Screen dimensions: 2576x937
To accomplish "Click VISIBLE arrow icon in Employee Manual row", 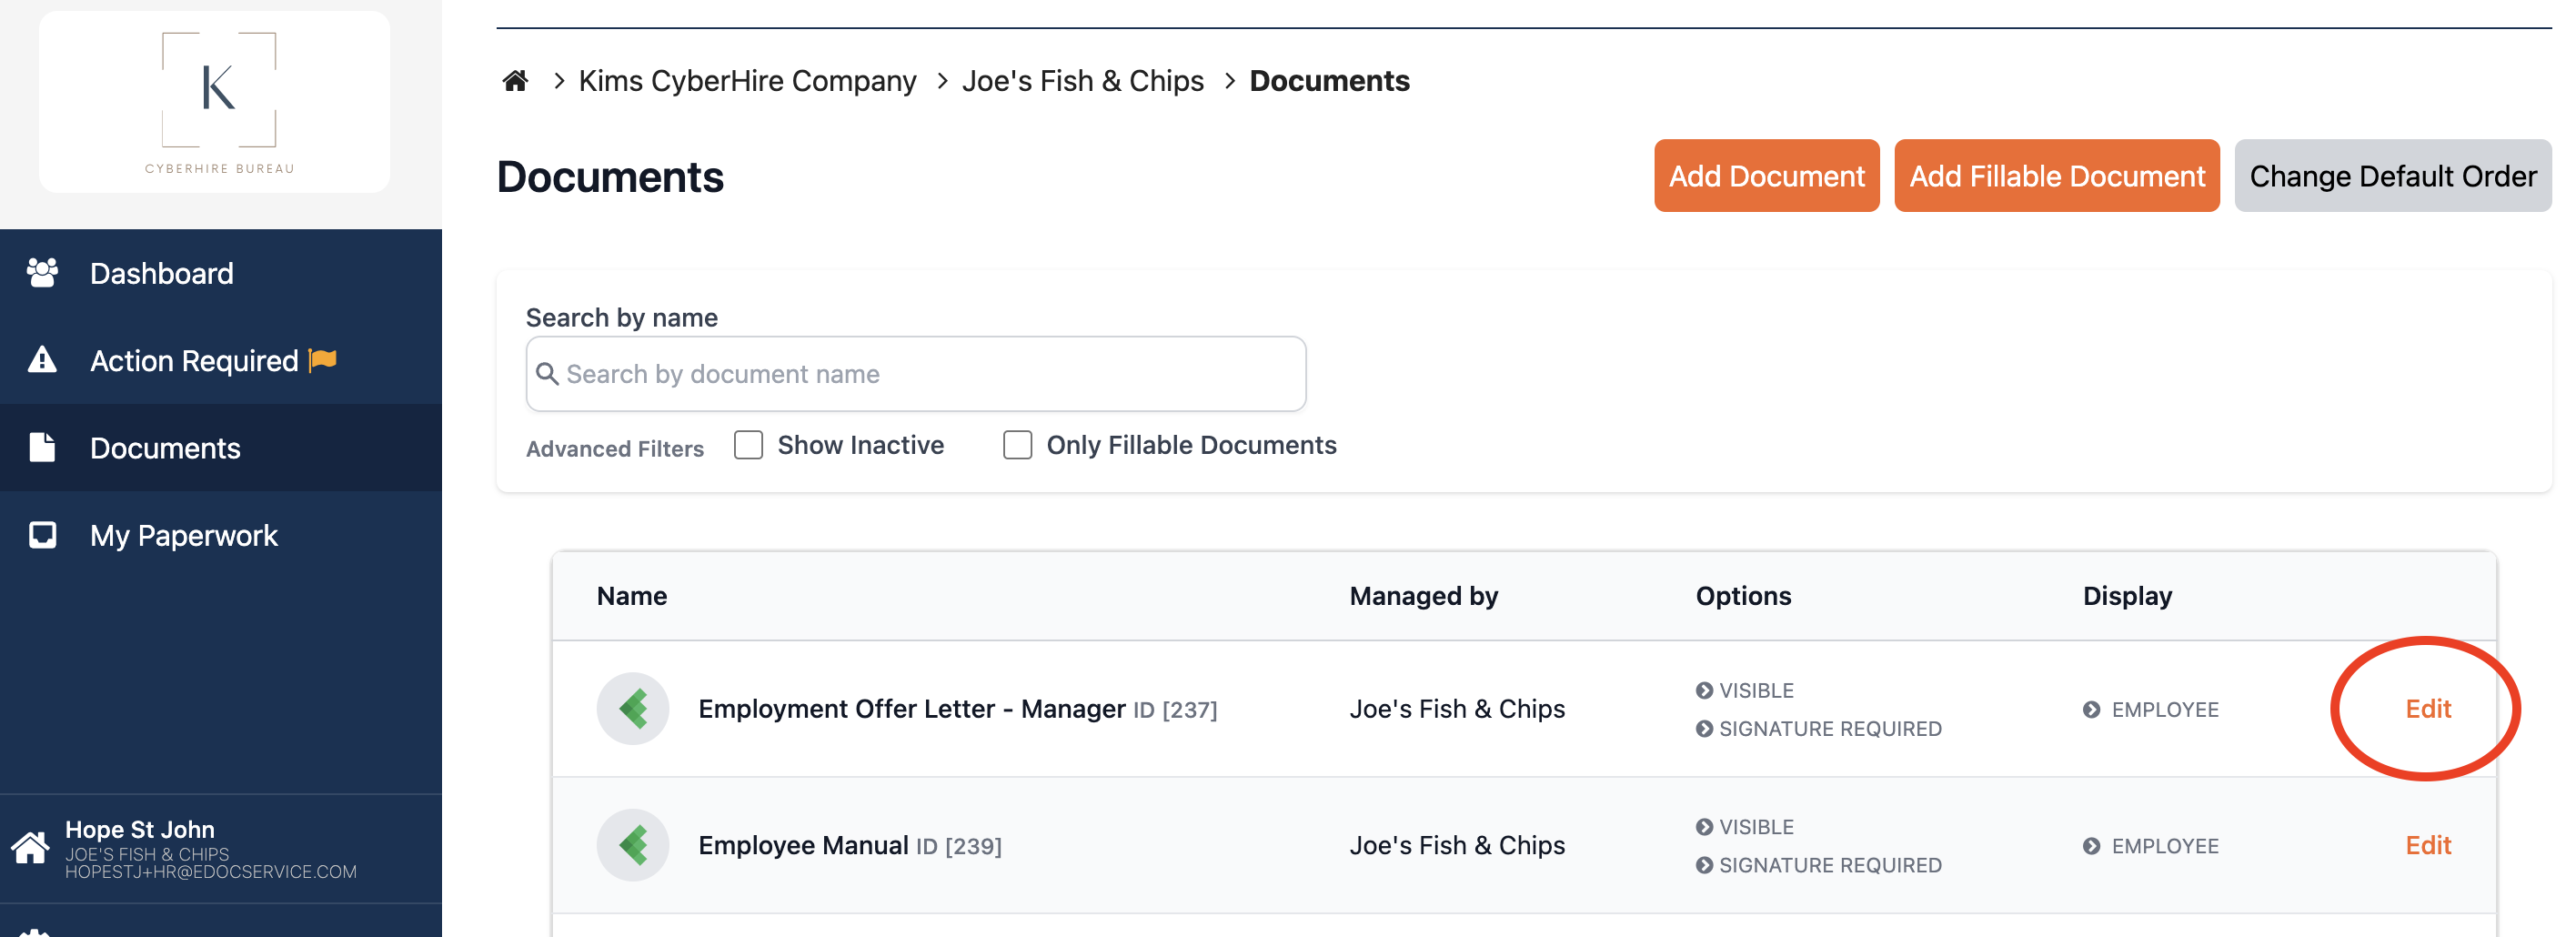I will [1704, 827].
